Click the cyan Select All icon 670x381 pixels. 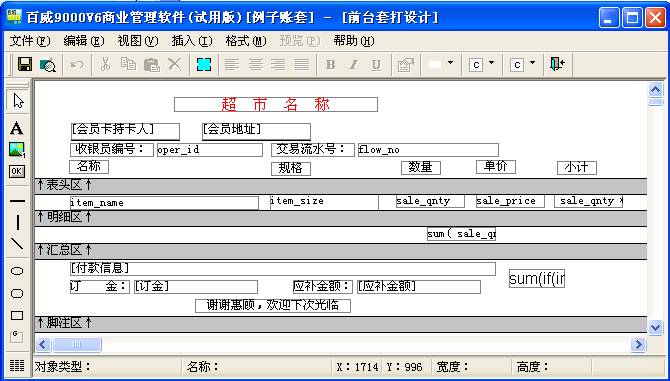(204, 64)
